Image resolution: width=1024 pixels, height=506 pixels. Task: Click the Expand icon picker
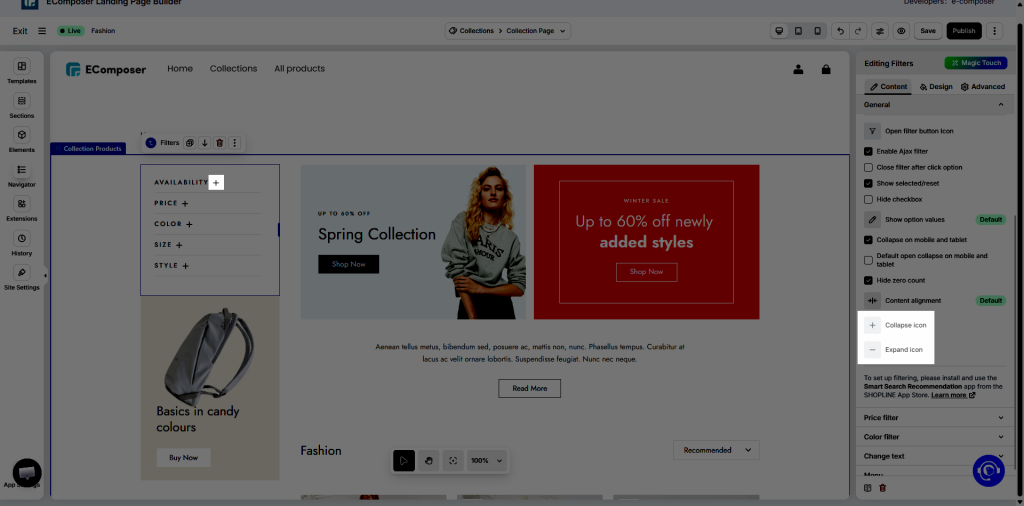pyautogui.click(x=873, y=350)
